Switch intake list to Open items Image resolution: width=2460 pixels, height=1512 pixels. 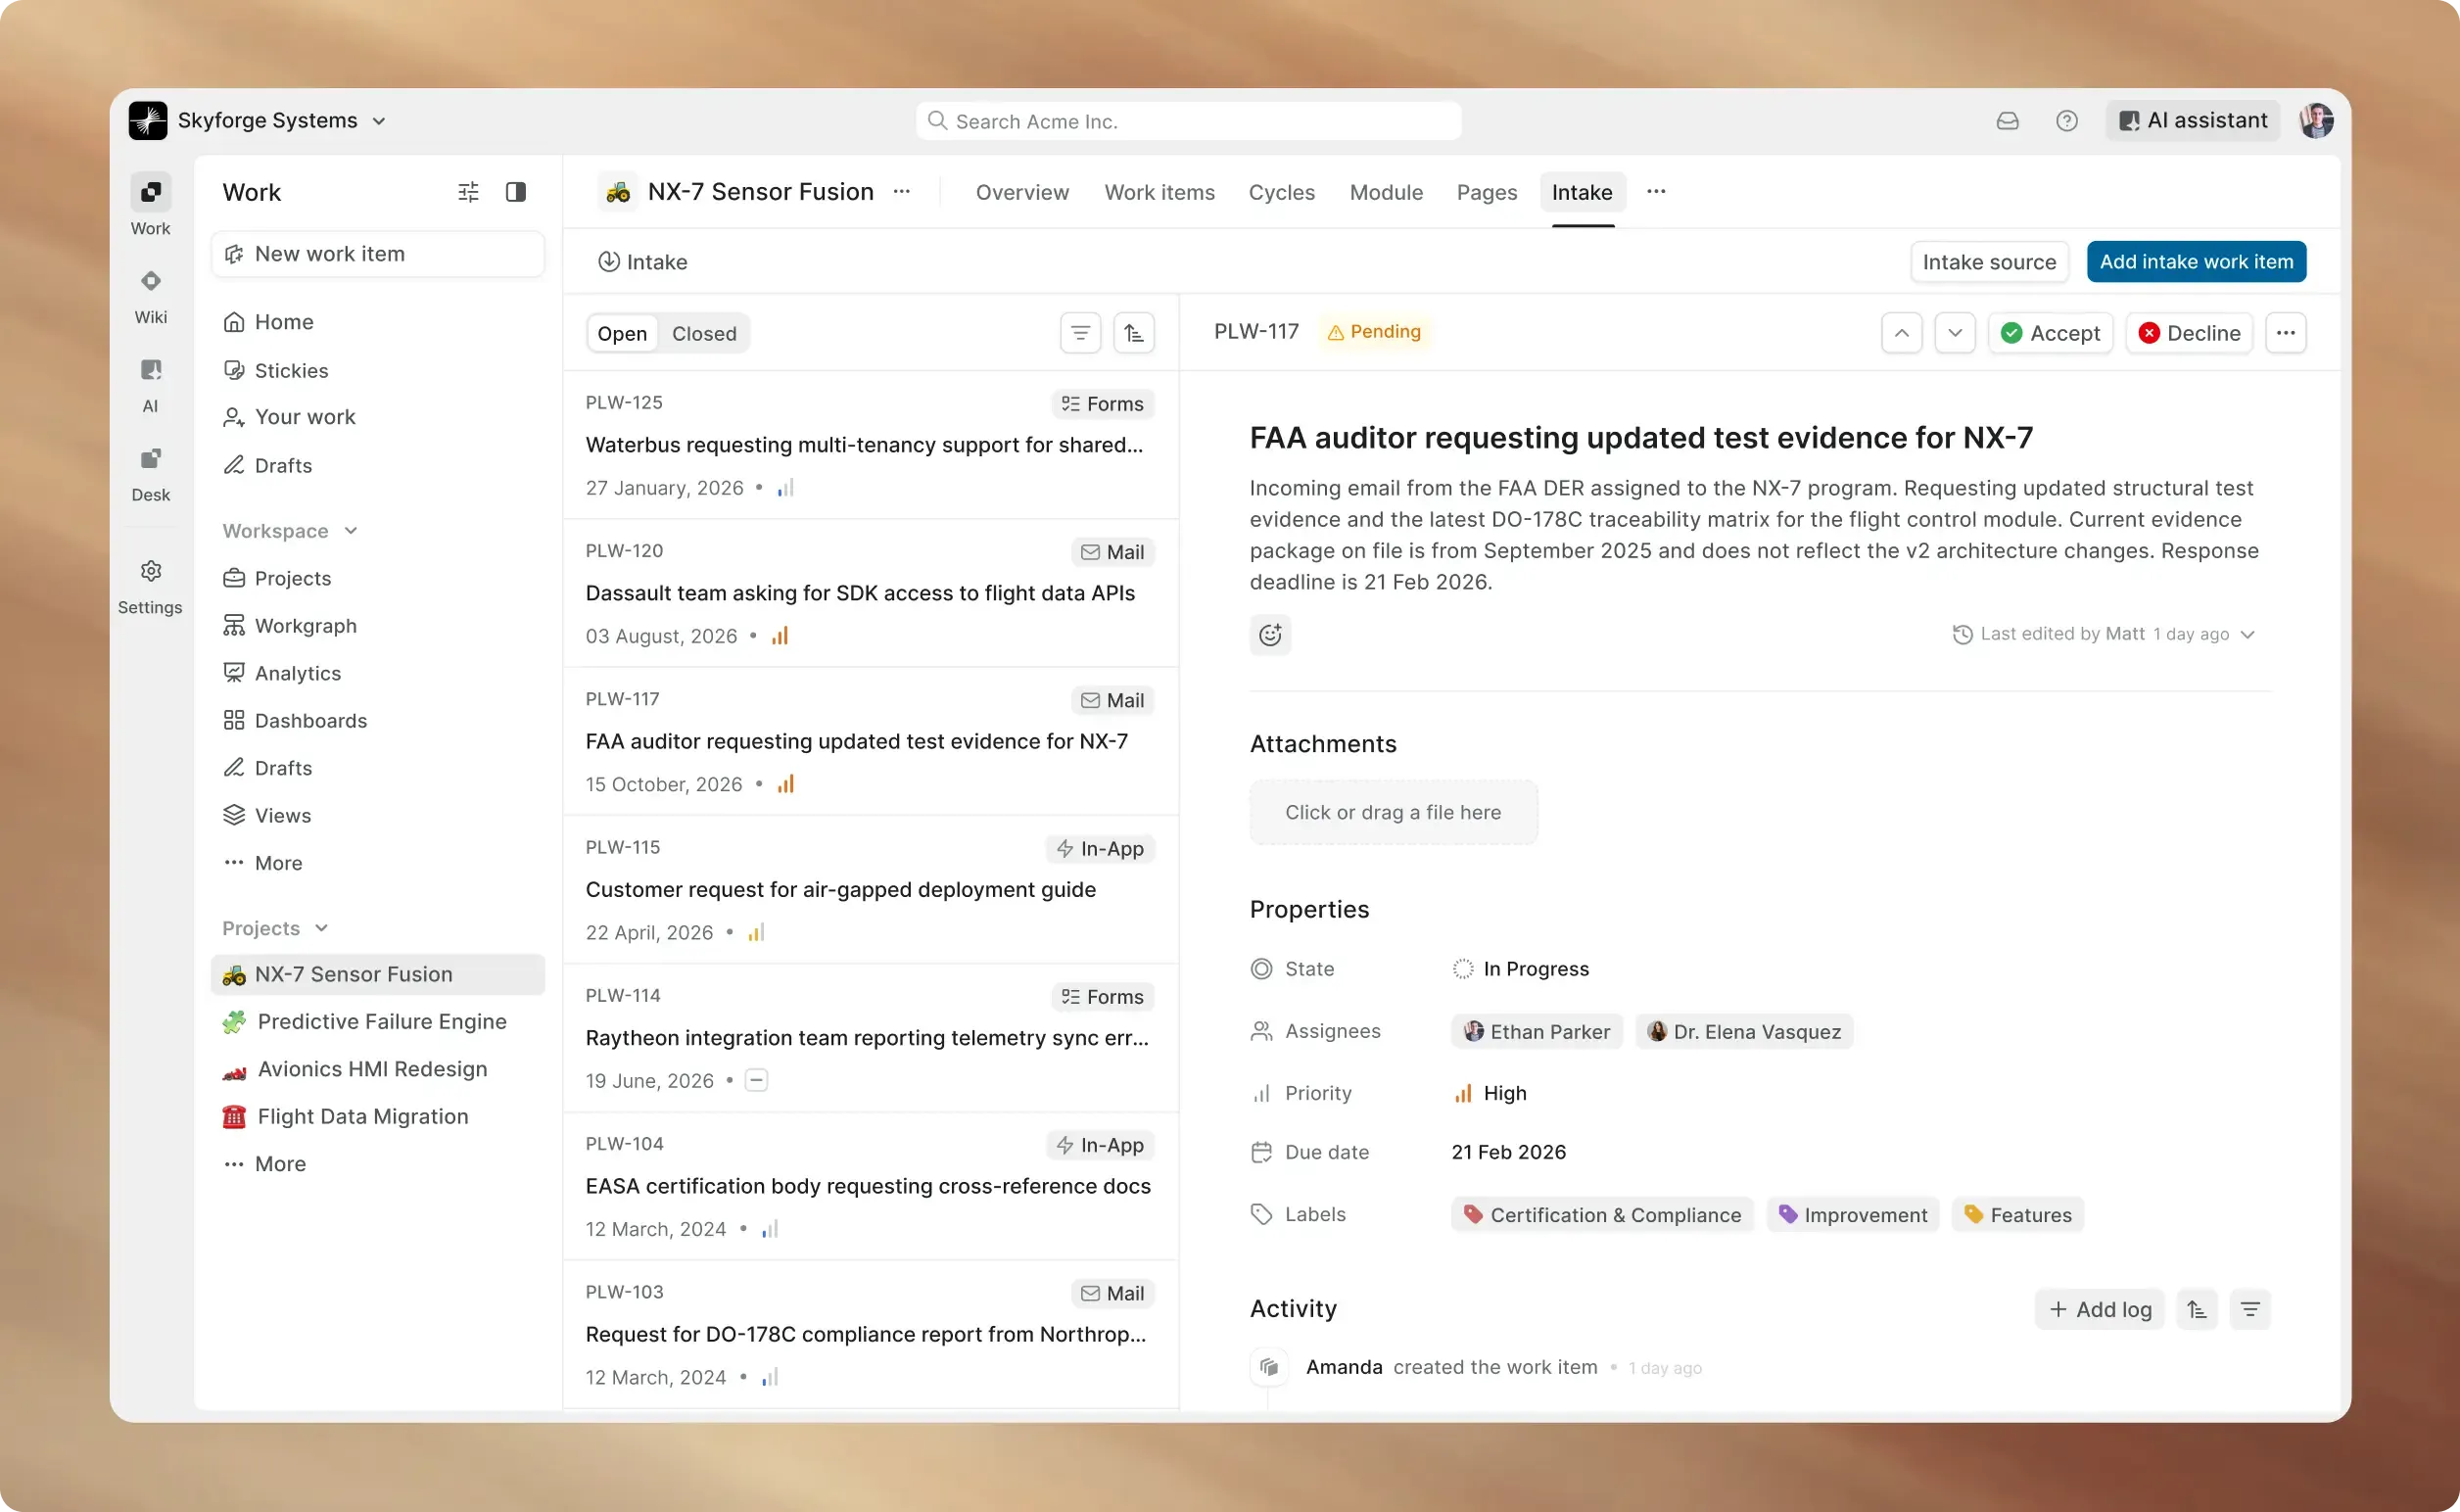[622, 334]
